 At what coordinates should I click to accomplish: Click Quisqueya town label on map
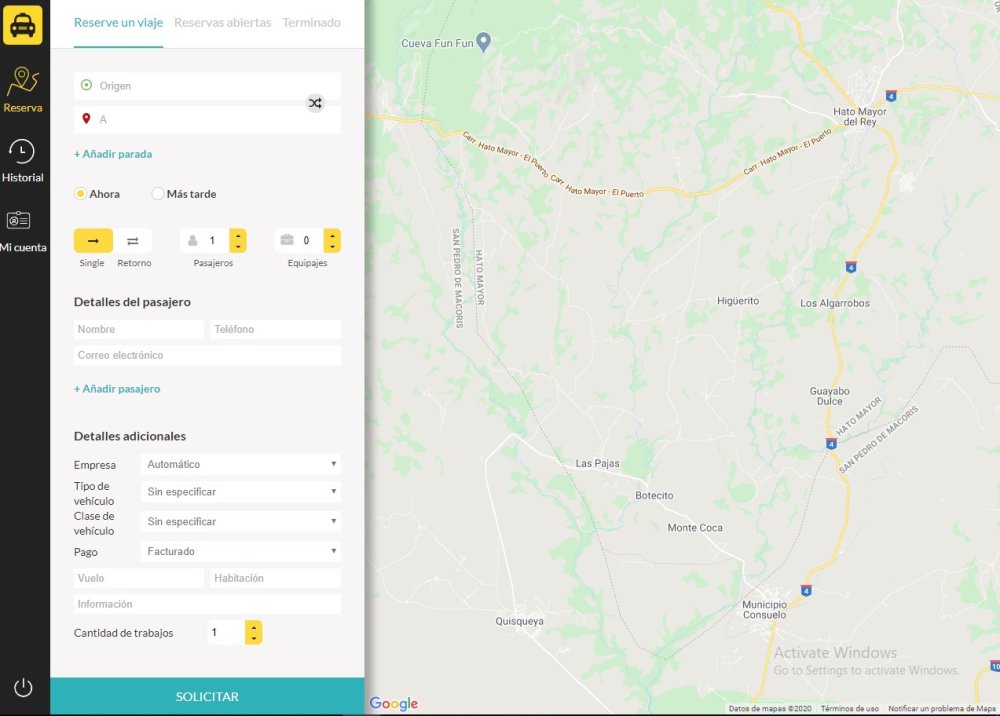click(x=519, y=621)
